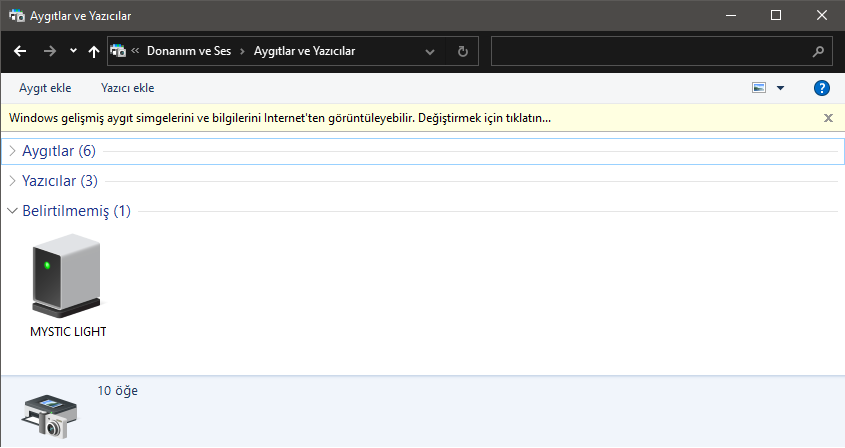This screenshot has height=448, width=845.
Task: Show hidden breadcrumb path chevrons
Action: (x=135, y=51)
